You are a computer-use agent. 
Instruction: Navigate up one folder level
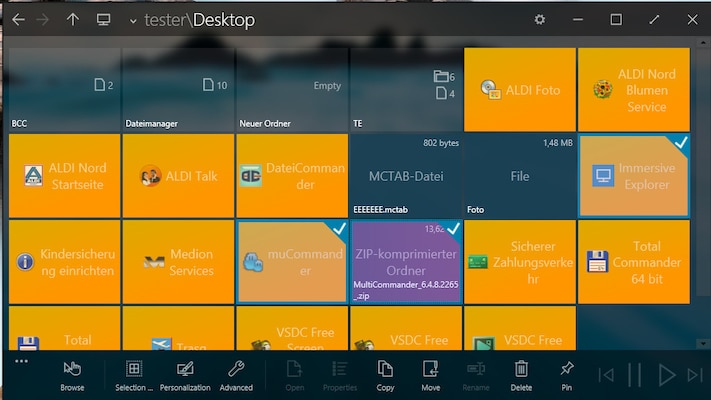click(x=73, y=20)
